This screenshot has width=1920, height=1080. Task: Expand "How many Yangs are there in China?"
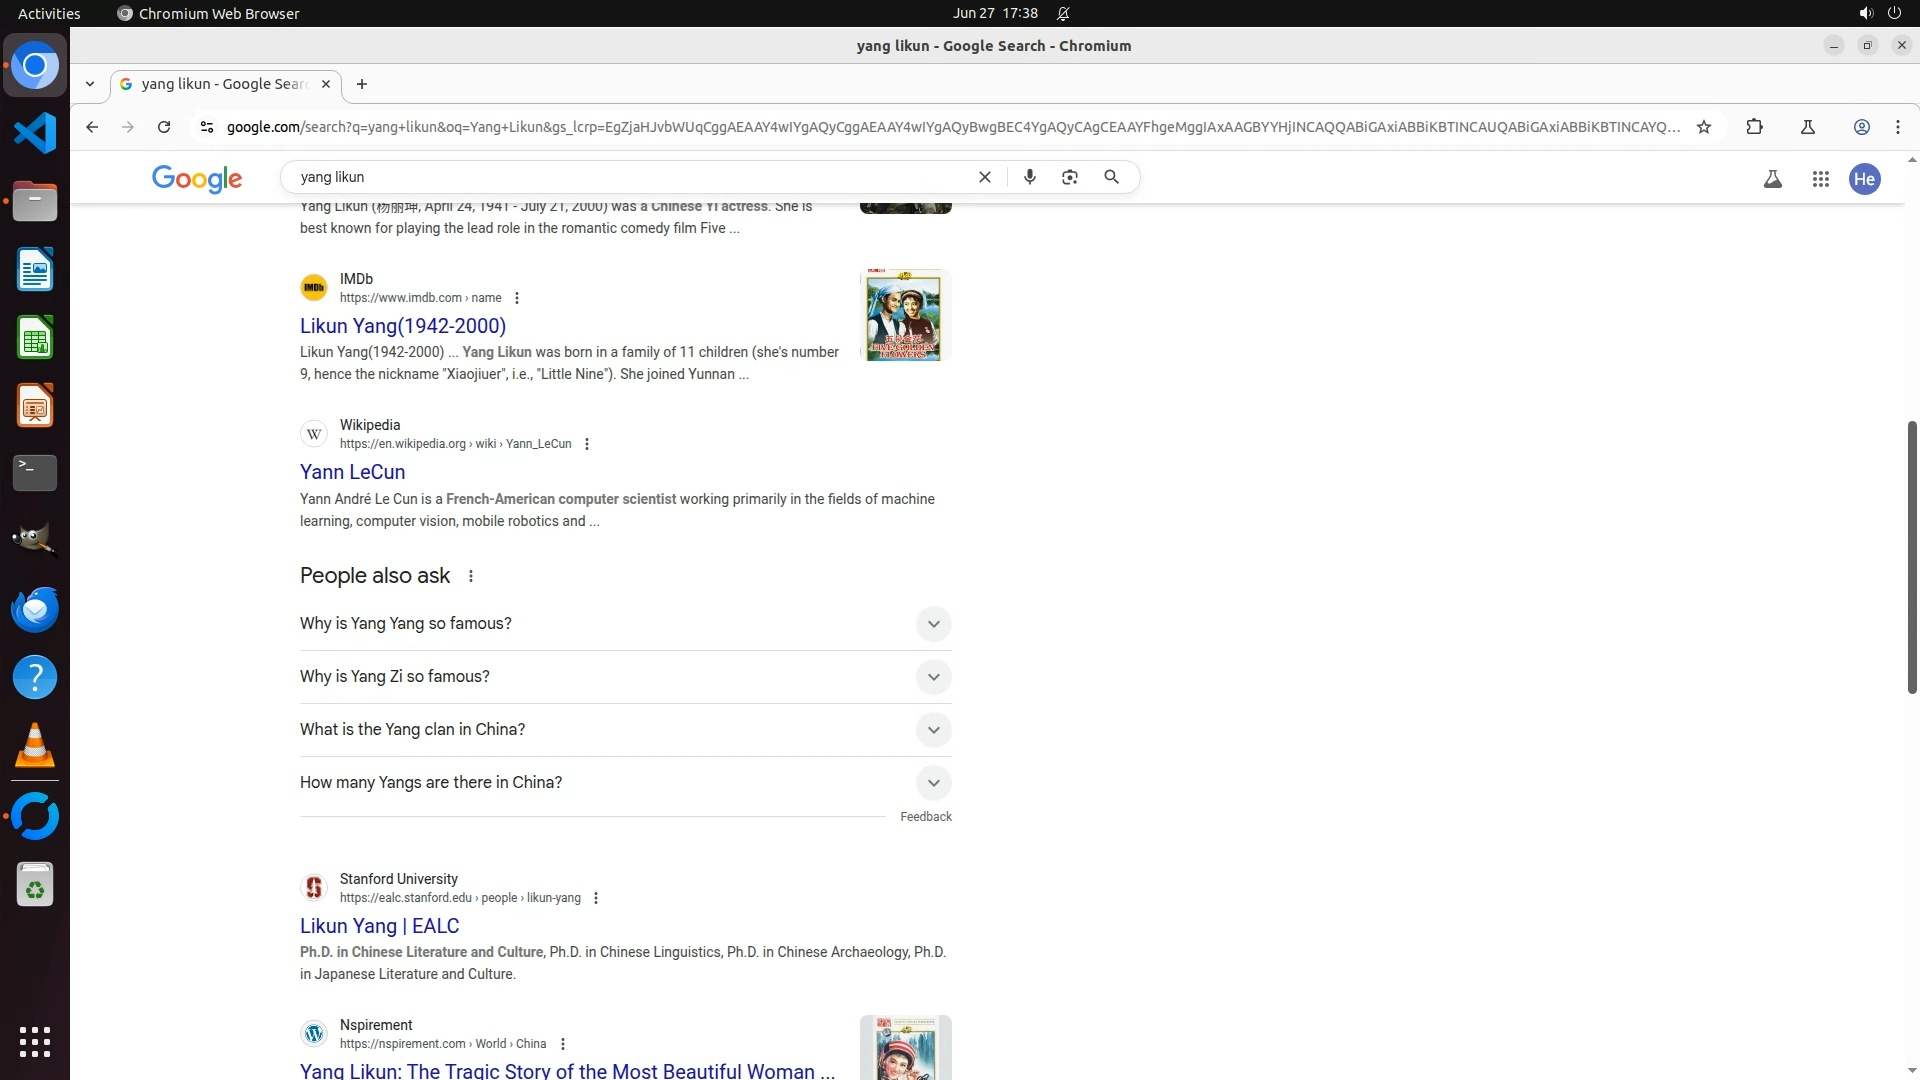[933, 783]
